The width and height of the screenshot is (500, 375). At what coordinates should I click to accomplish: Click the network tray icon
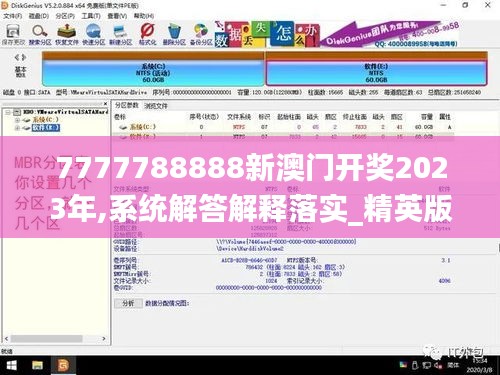click(x=427, y=365)
